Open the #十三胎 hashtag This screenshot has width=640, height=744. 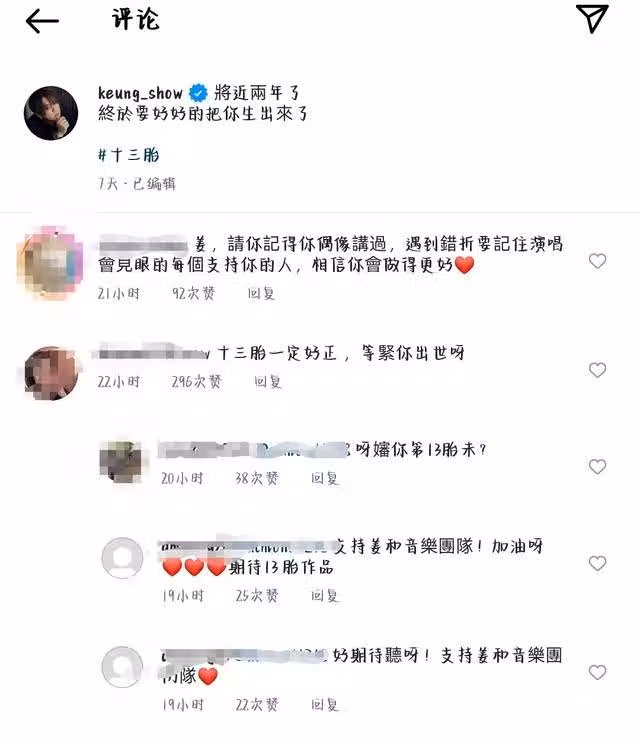click(x=129, y=155)
